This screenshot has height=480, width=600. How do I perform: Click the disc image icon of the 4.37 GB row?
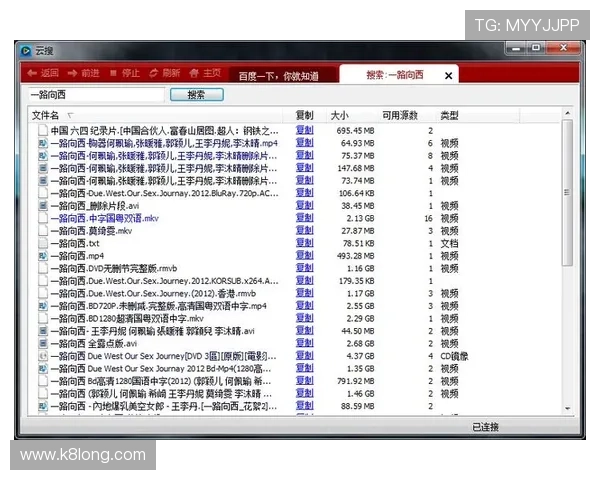43,356
